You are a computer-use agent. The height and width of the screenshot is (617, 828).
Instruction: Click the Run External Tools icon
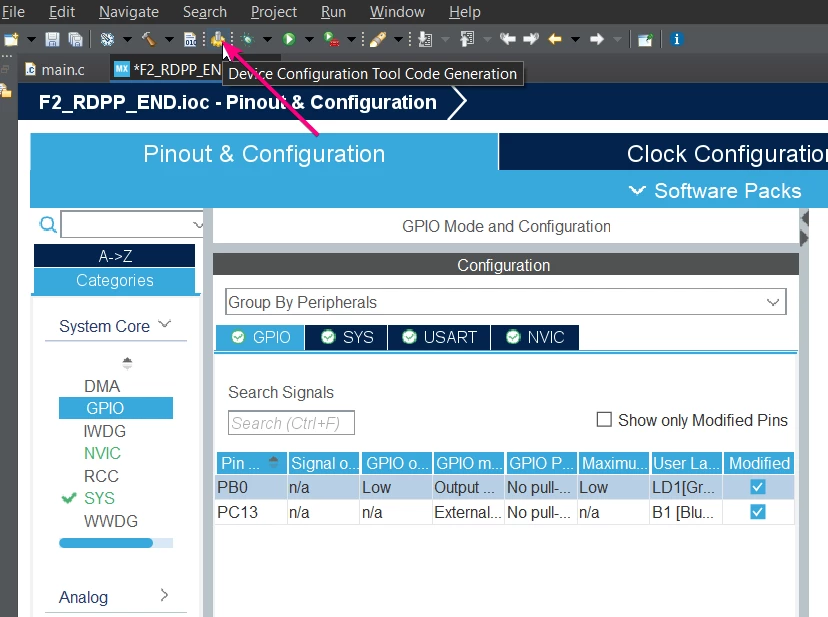[331, 39]
